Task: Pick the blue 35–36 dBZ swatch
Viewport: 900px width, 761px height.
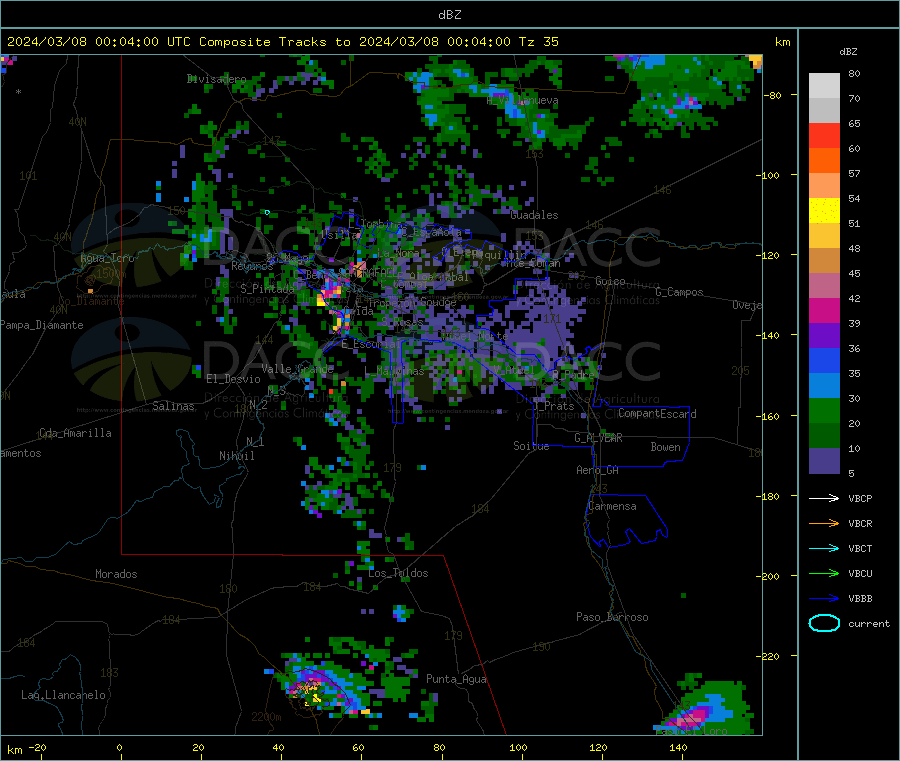Action: tap(824, 361)
